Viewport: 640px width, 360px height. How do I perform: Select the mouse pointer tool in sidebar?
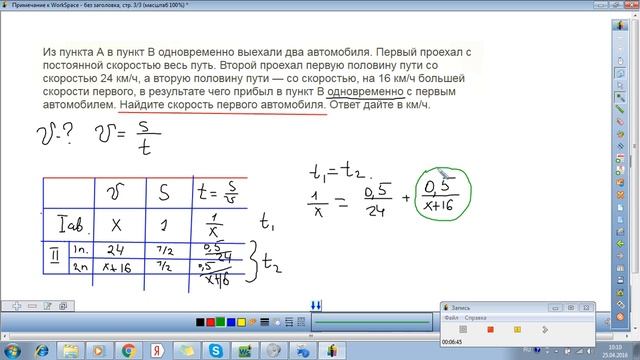click(620, 61)
